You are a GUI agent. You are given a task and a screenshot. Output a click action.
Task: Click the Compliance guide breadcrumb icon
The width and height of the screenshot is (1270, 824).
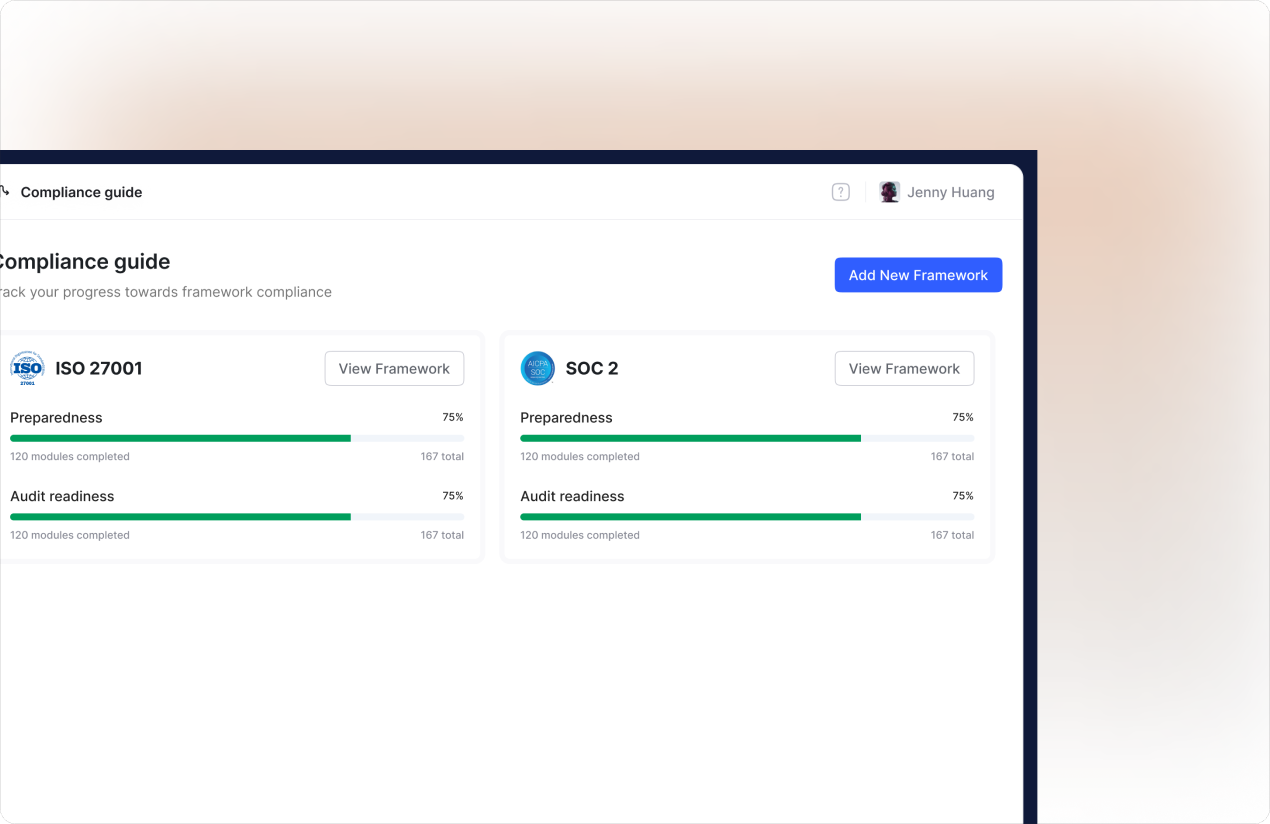4,192
